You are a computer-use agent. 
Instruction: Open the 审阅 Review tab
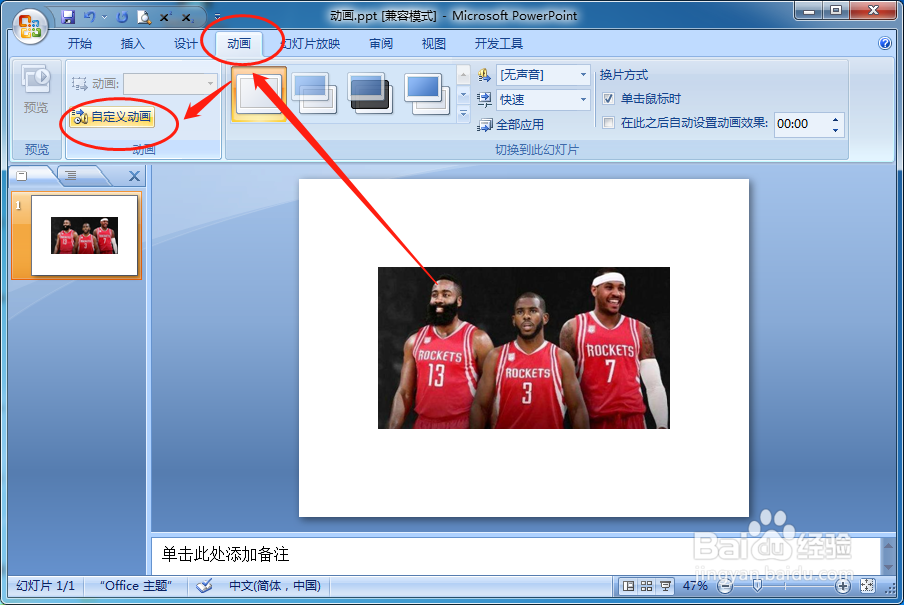click(x=381, y=43)
